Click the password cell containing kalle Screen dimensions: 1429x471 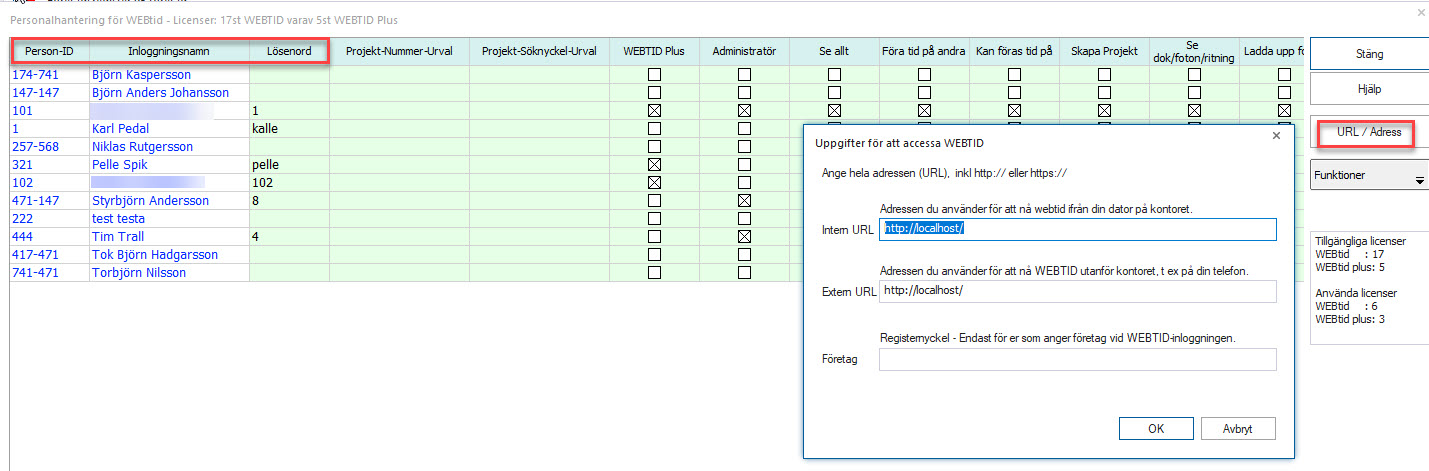tap(290, 129)
